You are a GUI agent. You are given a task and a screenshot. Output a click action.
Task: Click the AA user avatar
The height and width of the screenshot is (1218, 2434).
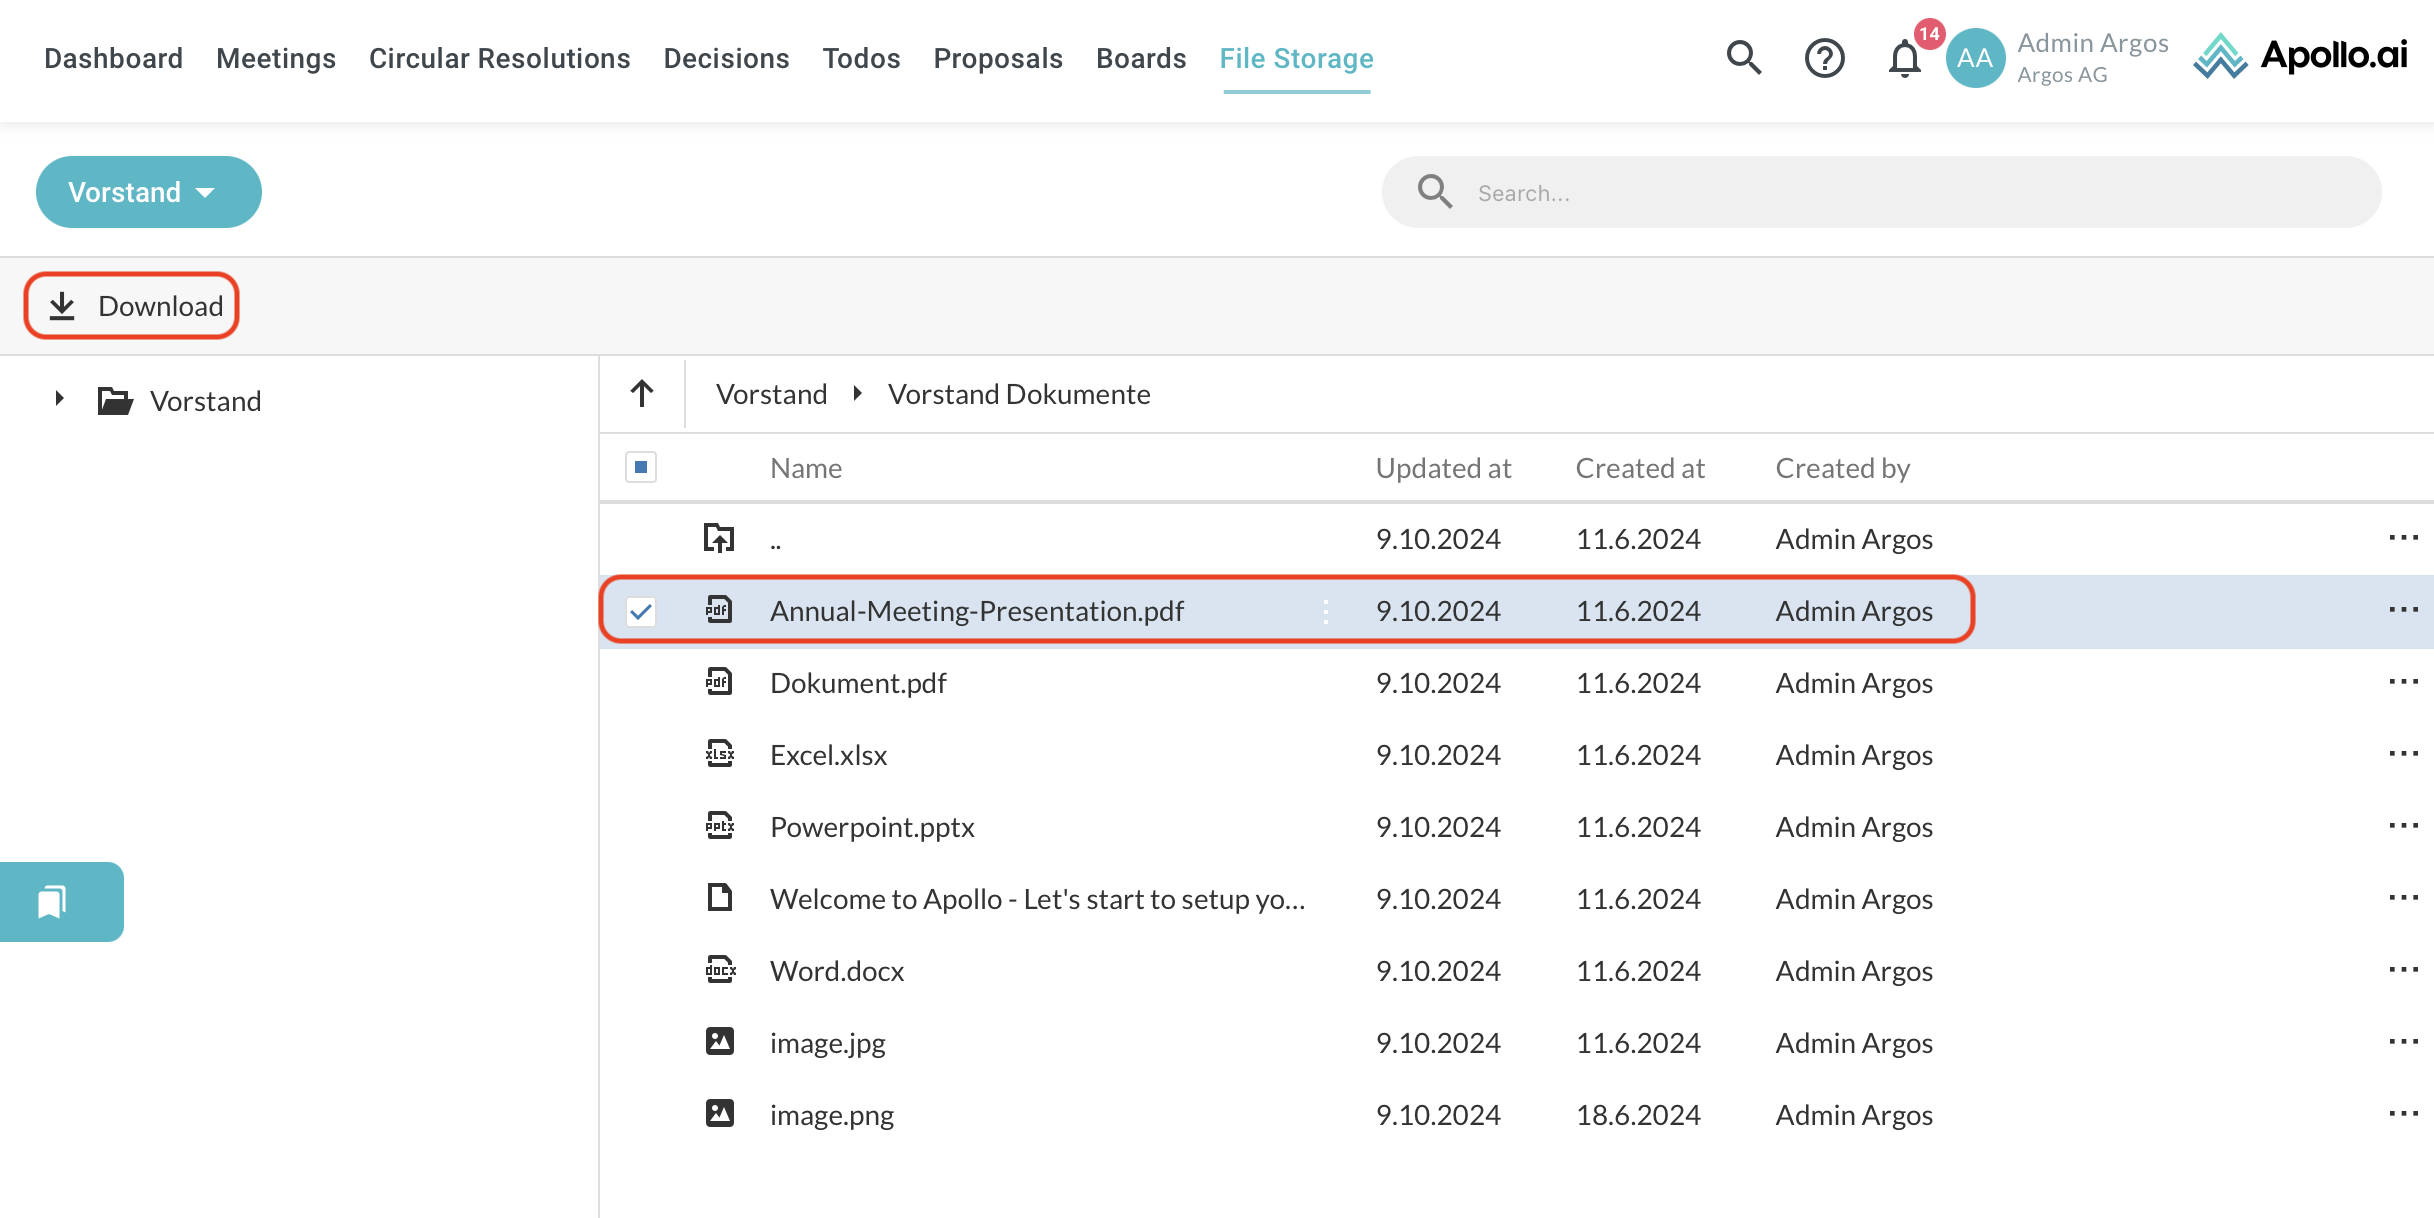[1974, 58]
